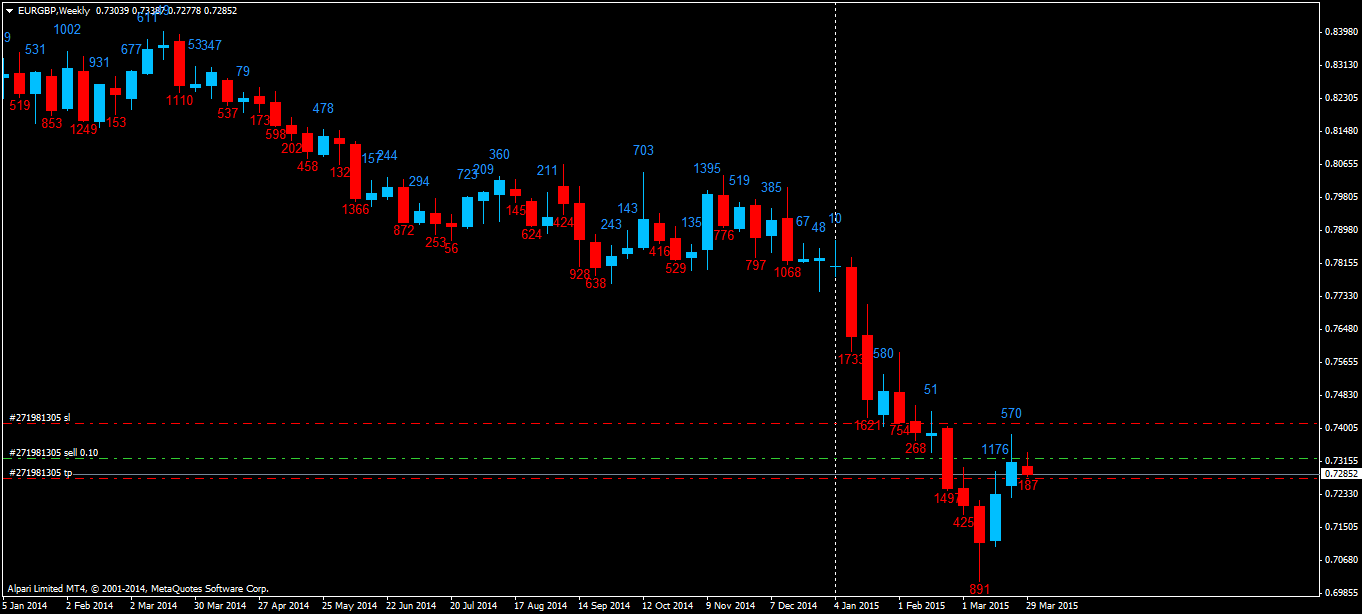Click the red candle value 1068

click(x=788, y=273)
